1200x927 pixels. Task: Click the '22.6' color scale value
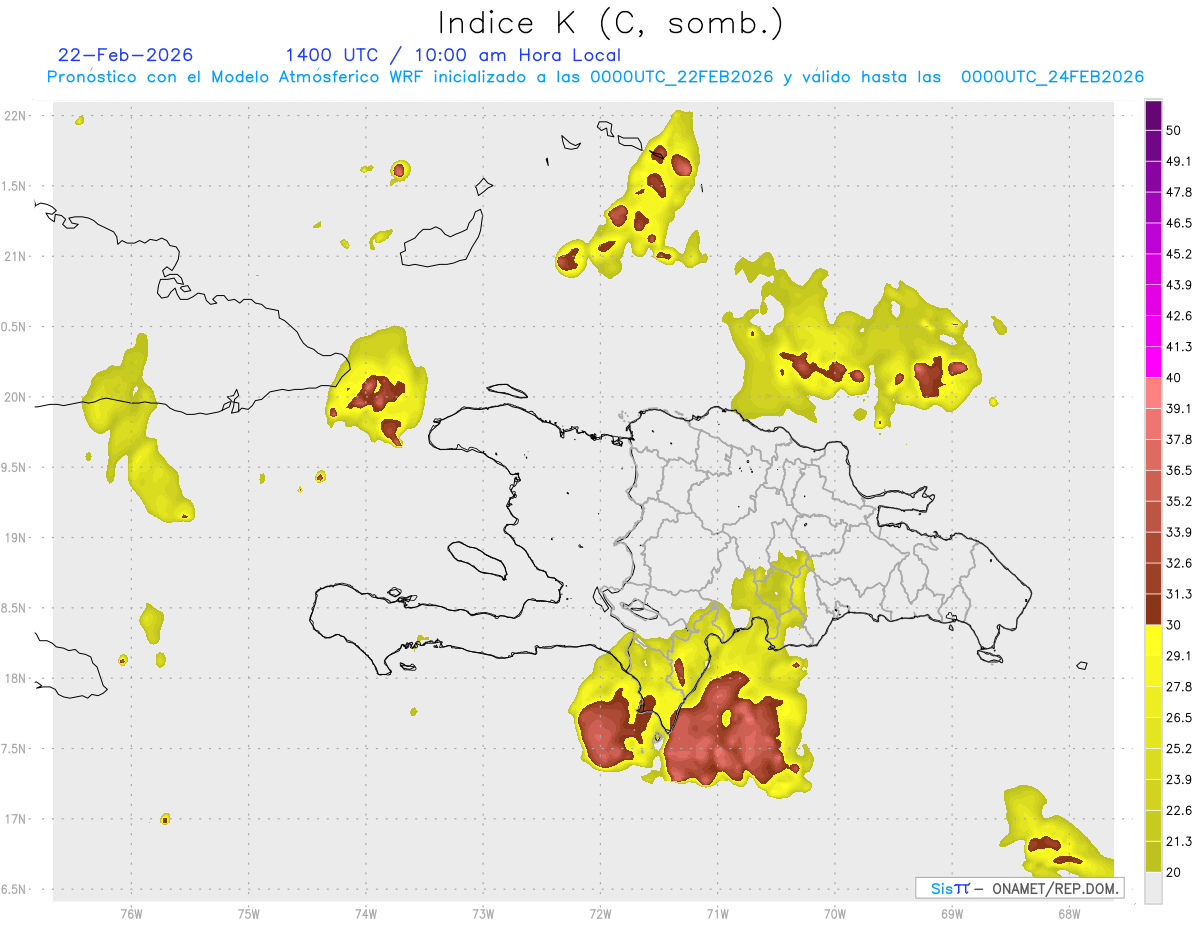tap(1179, 811)
